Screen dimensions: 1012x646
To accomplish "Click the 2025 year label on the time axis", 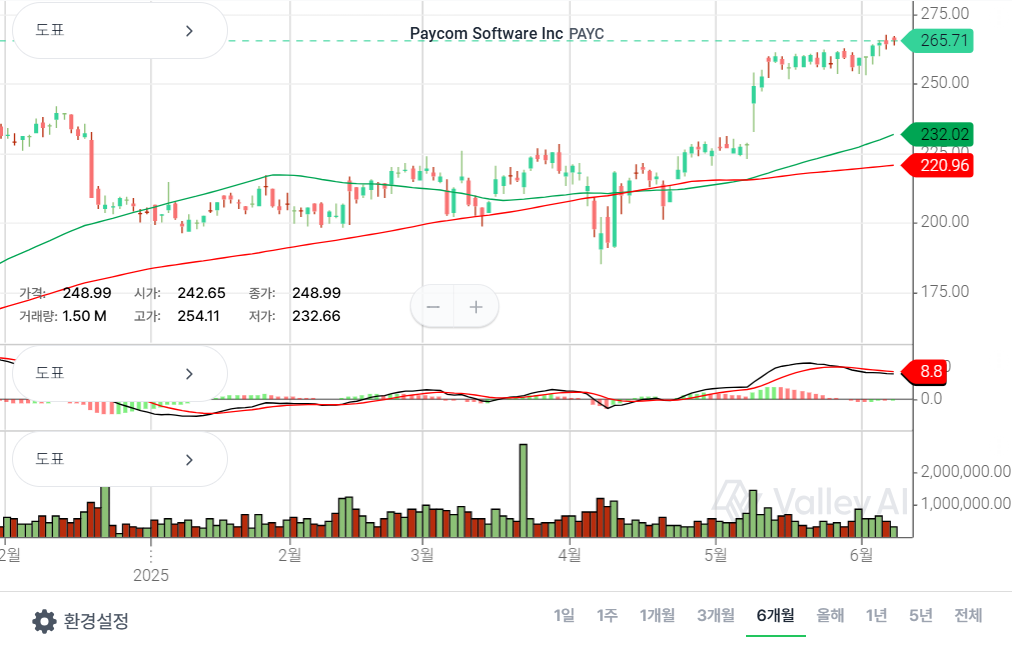I will (151, 575).
